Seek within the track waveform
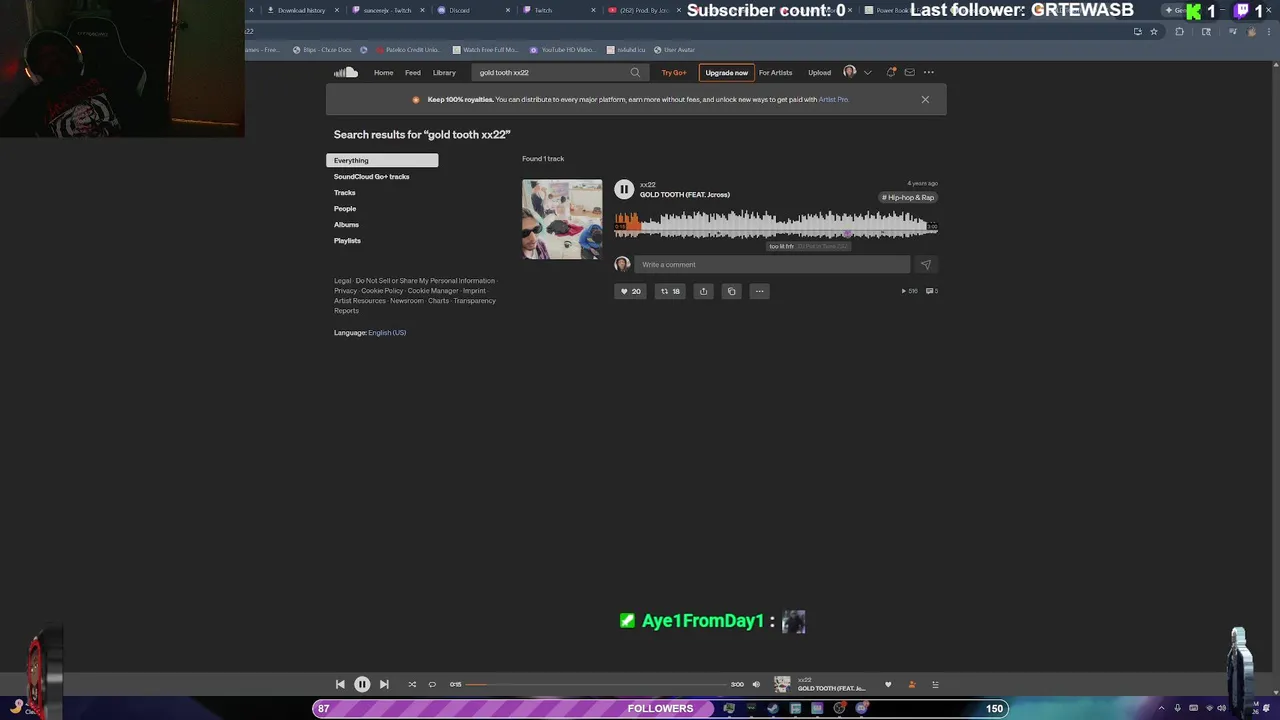The height and width of the screenshot is (720, 1280). pyautogui.click(x=776, y=224)
